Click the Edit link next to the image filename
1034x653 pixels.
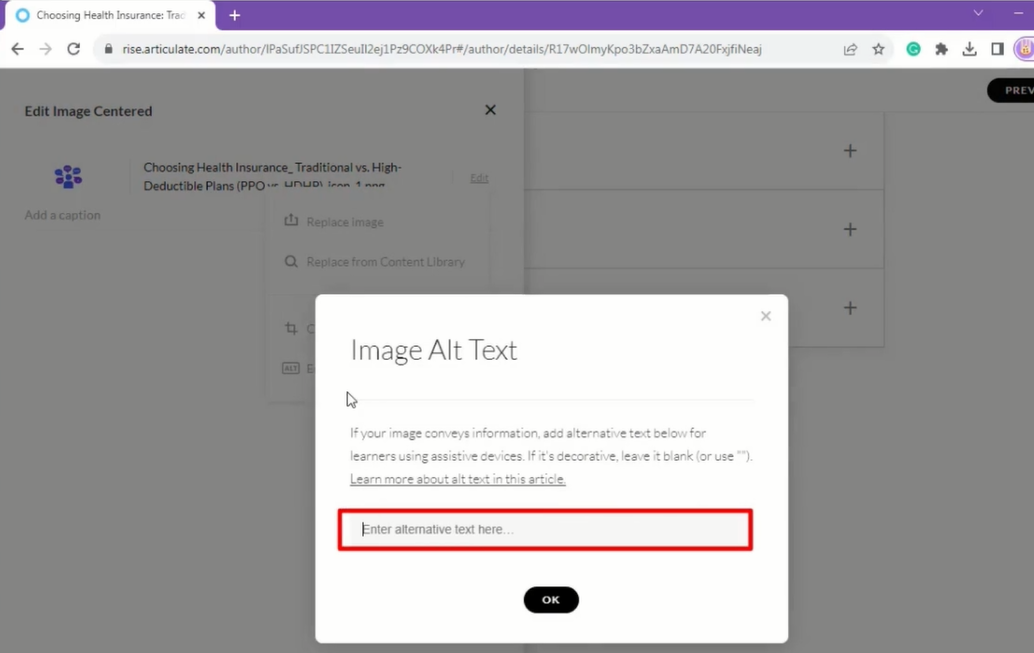(x=479, y=178)
